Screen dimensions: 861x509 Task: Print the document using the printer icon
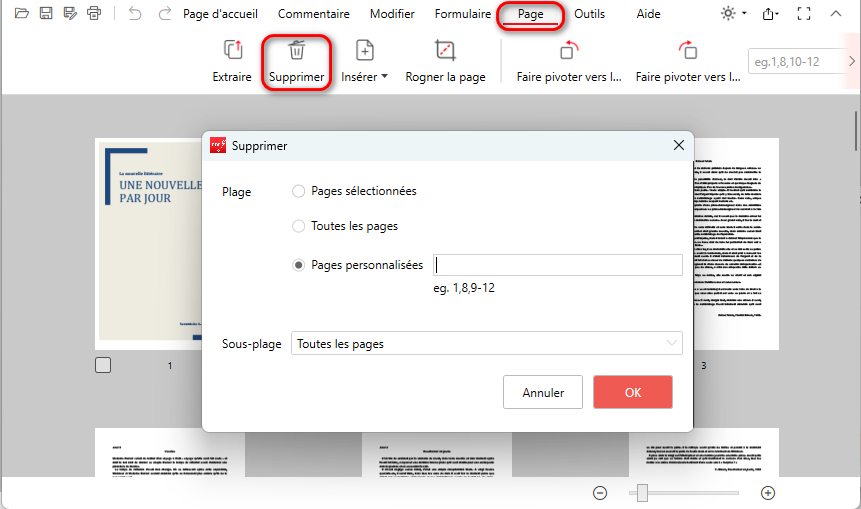click(94, 13)
